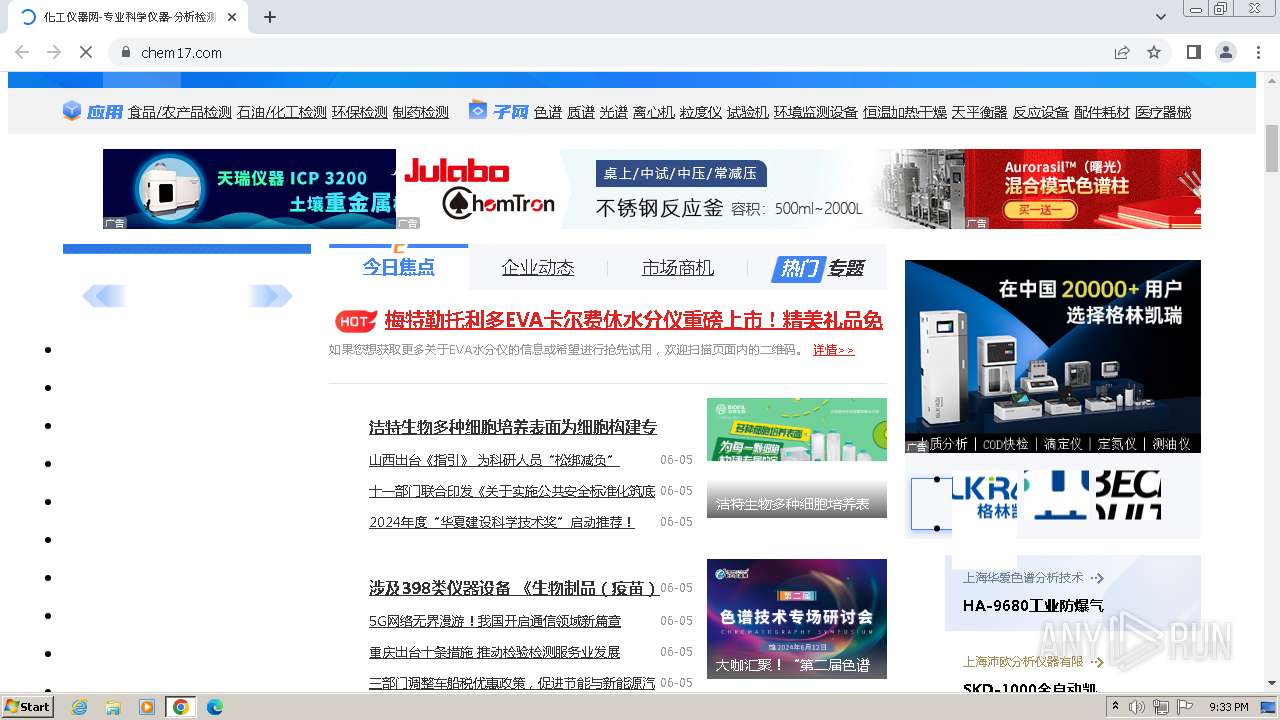The image size is (1280, 720).
Task: Open the file explorer taskbar icon
Action: tap(113, 707)
